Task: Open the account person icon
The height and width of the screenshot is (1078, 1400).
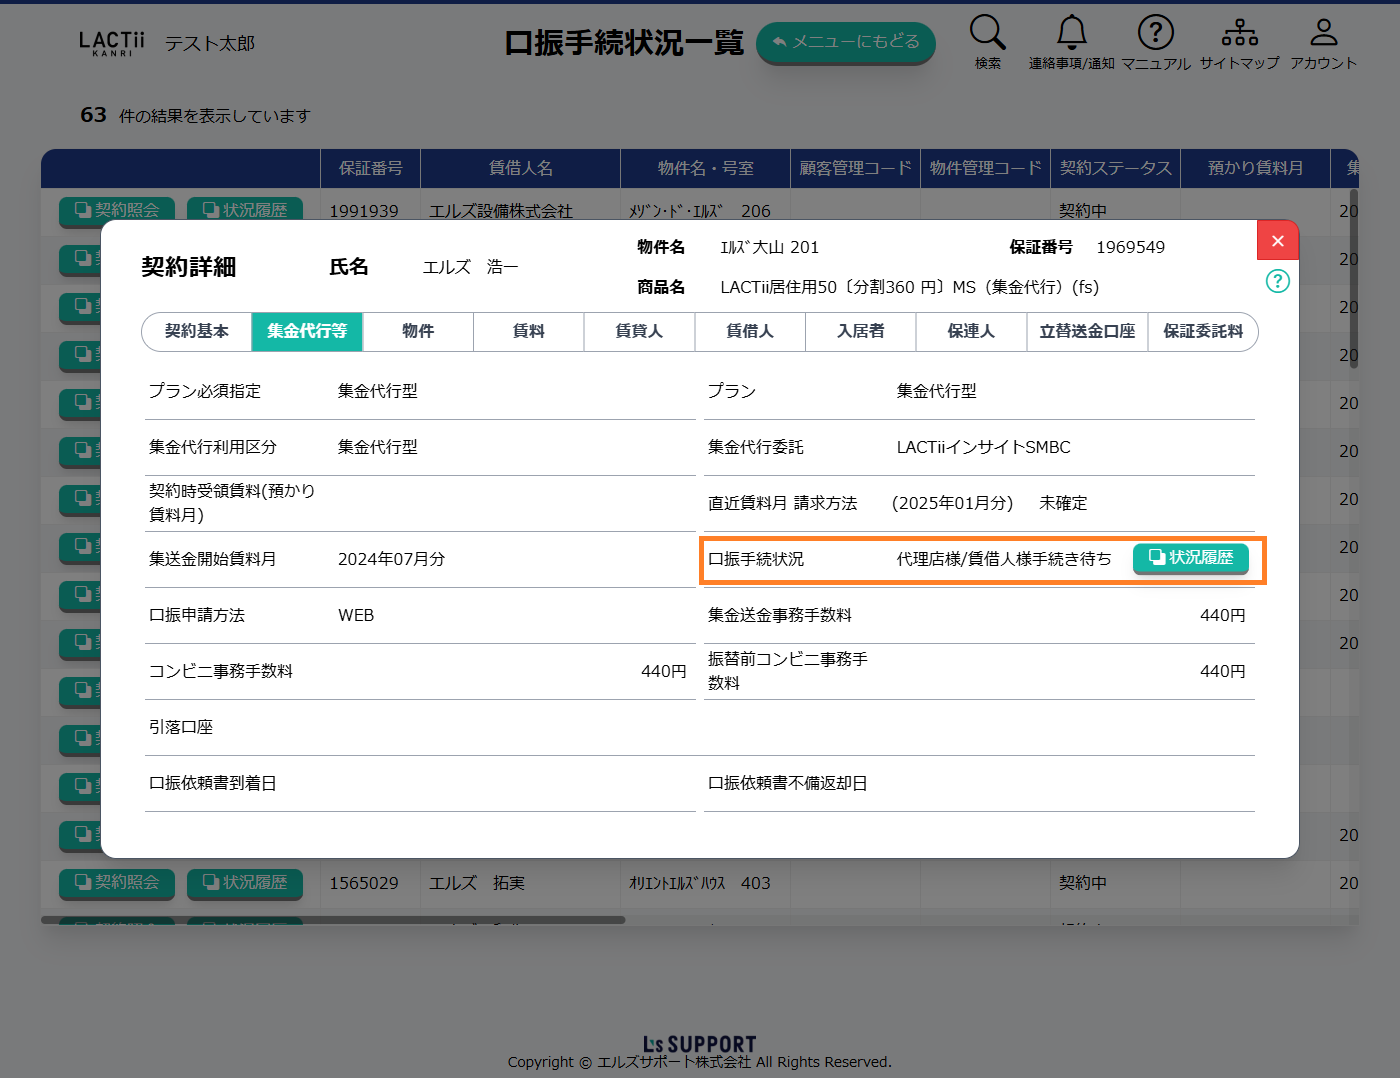Action: pos(1323,34)
